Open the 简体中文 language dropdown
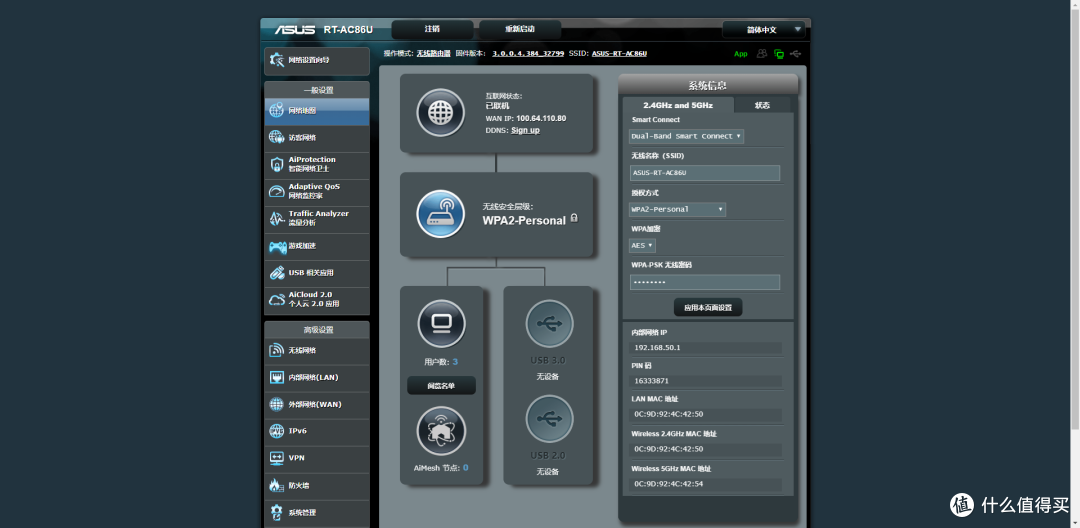Screen dimensions: 1080x528 click(x=763, y=30)
